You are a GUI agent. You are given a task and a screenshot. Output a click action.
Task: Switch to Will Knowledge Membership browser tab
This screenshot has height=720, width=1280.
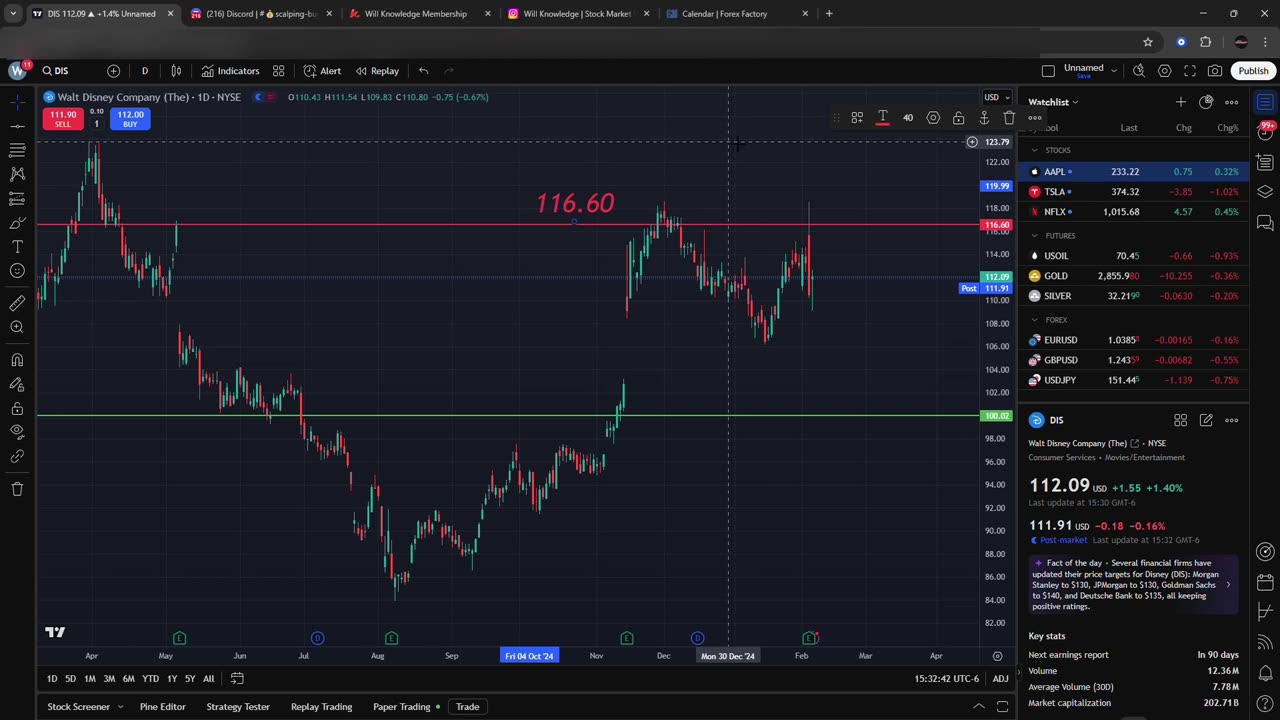coord(415,14)
